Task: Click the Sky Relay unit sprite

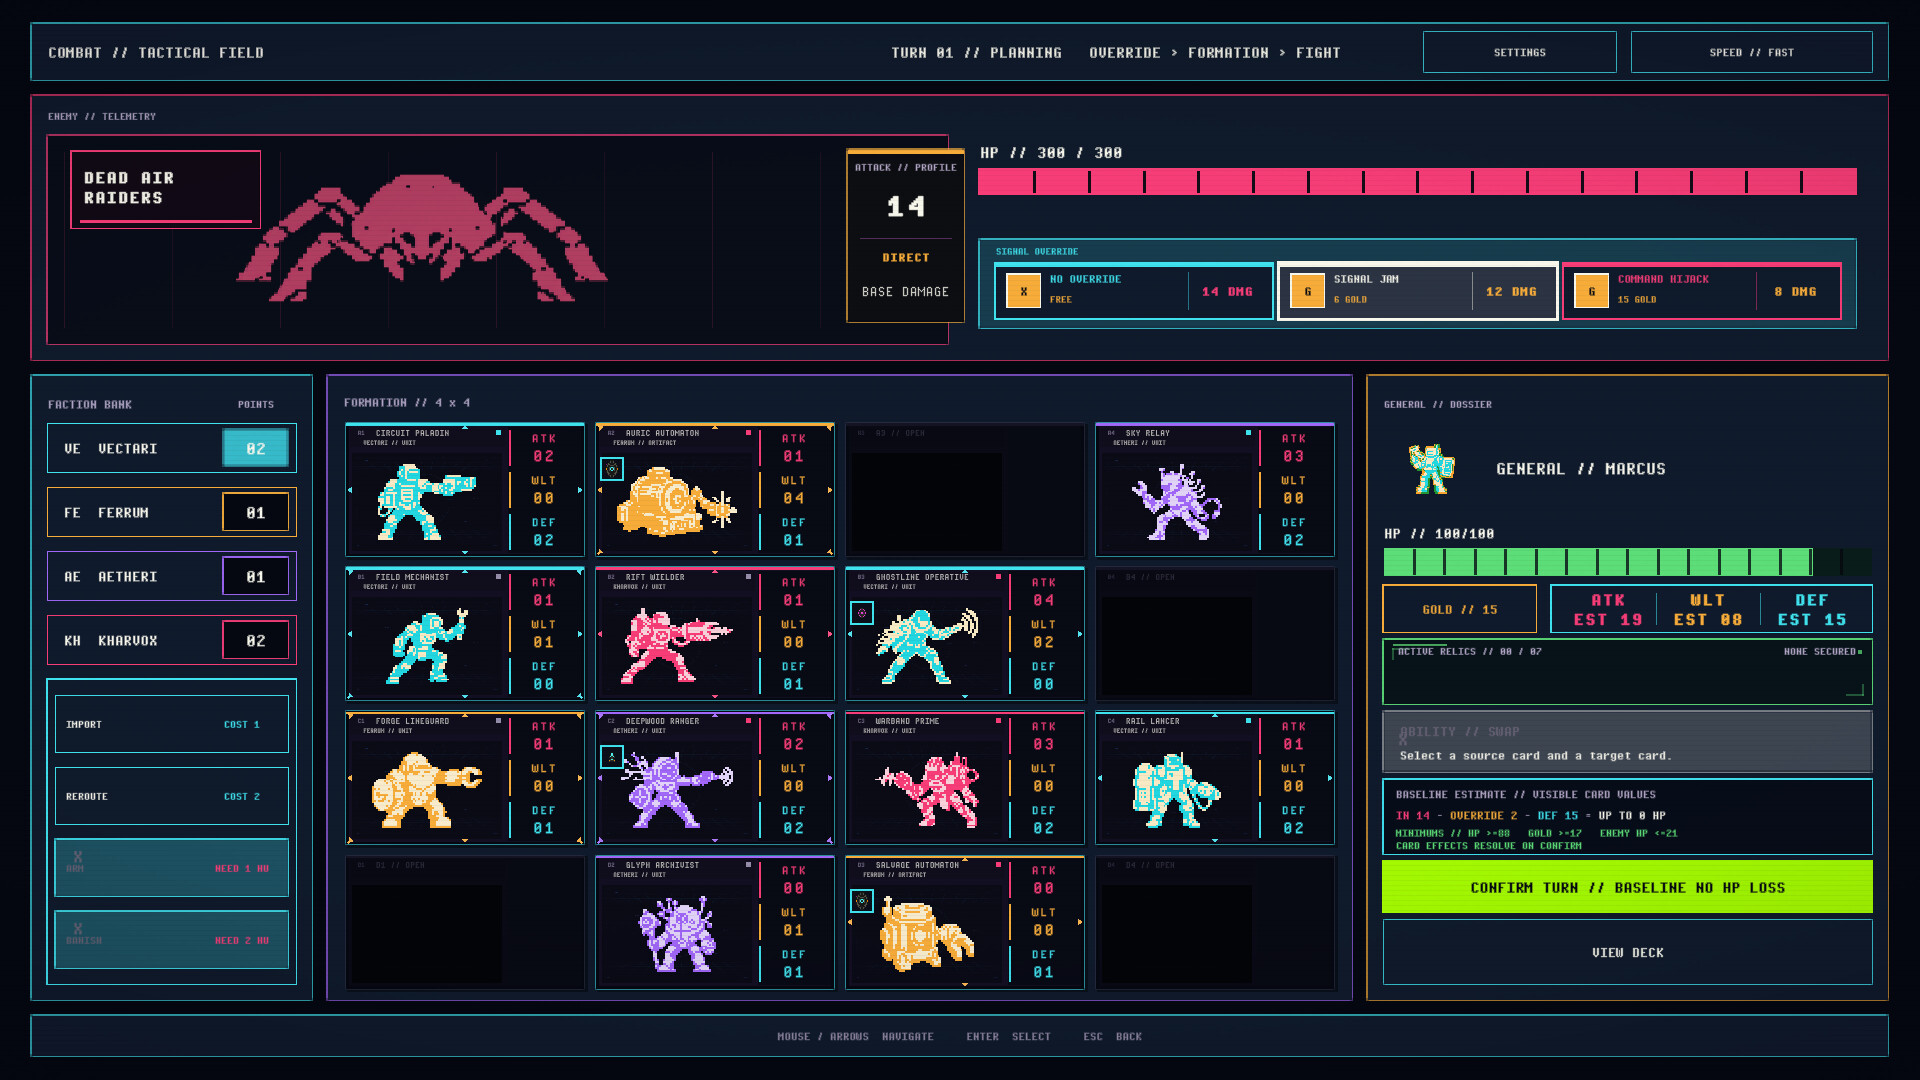Action: pyautogui.click(x=1176, y=502)
